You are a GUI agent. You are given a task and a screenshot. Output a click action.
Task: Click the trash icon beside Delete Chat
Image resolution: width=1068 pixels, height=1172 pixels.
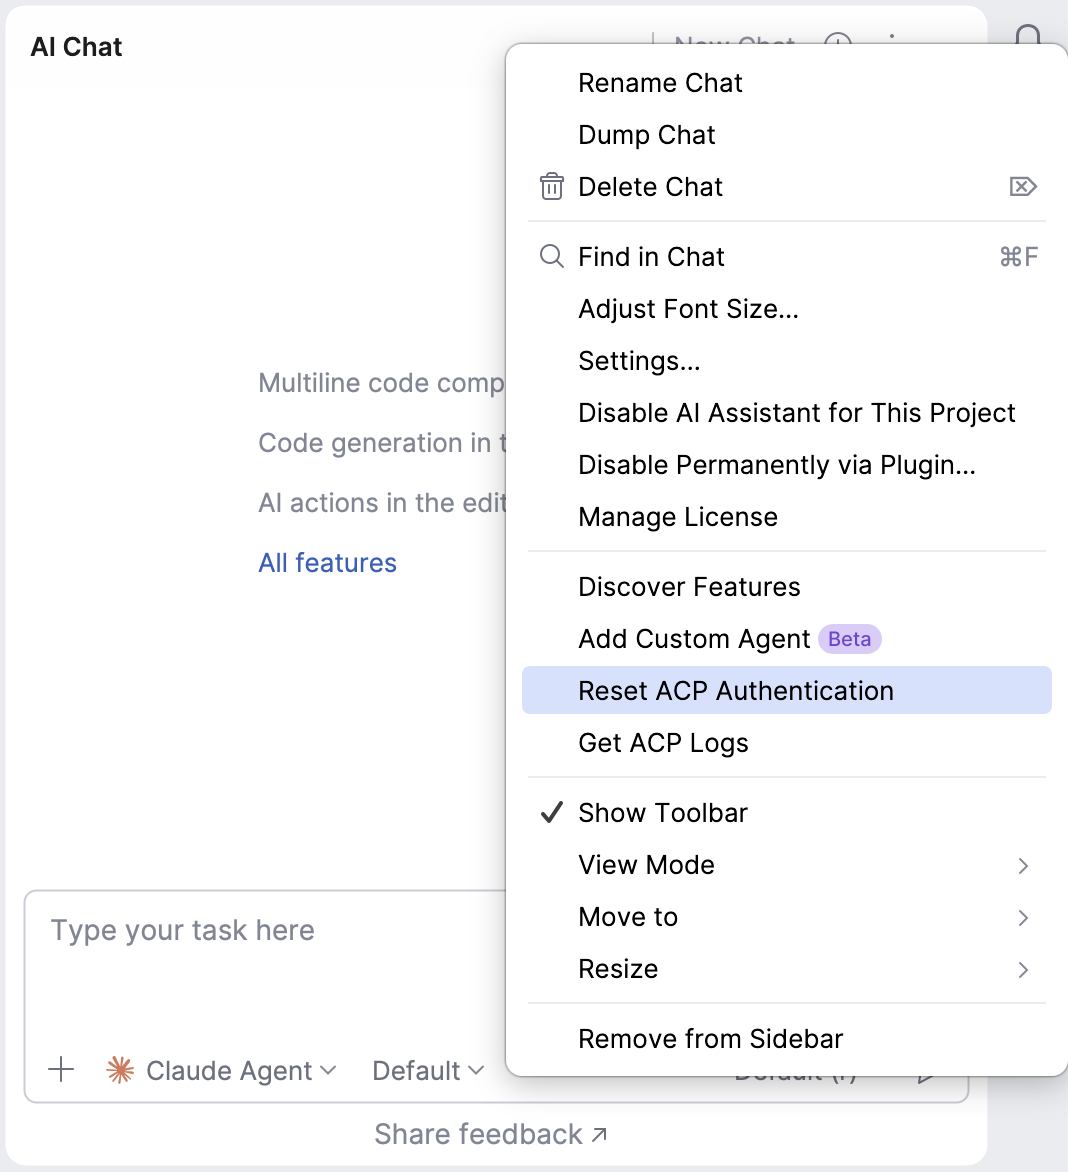(552, 186)
